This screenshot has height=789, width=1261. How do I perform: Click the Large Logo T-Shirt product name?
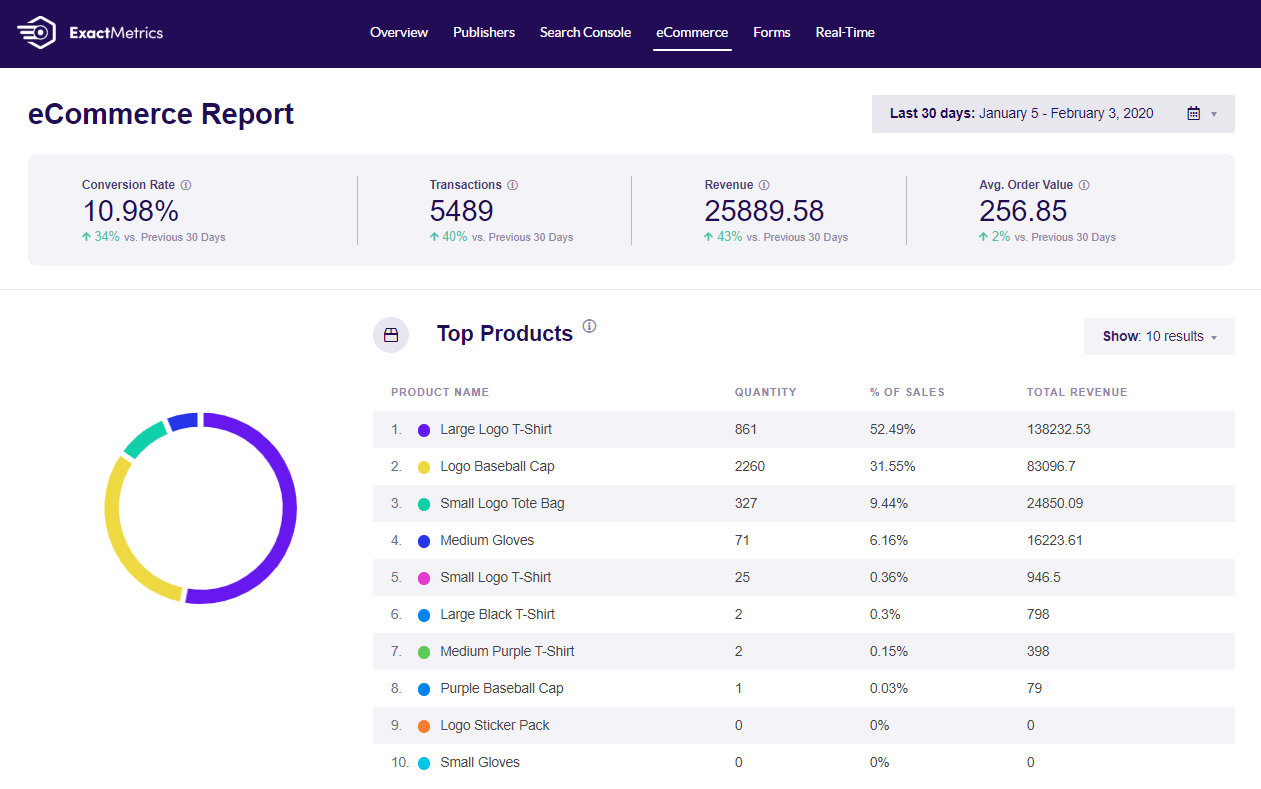pyautogui.click(x=496, y=430)
